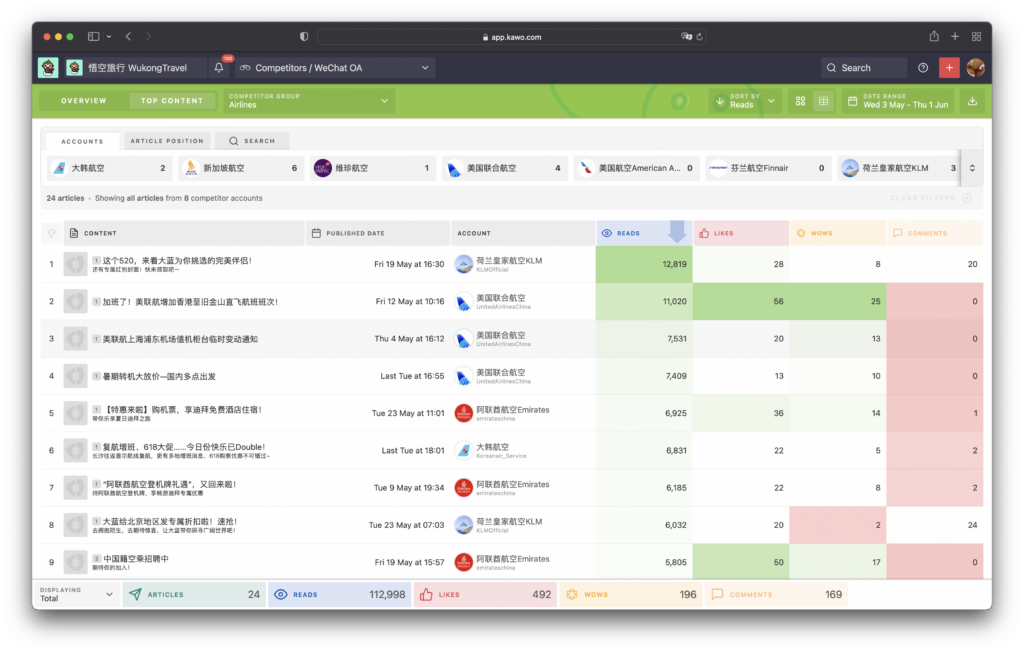Image resolution: width=1024 pixels, height=652 pixels.
Task: Open the Safari sidebar dropdown chevron
Action: point(108,37)
